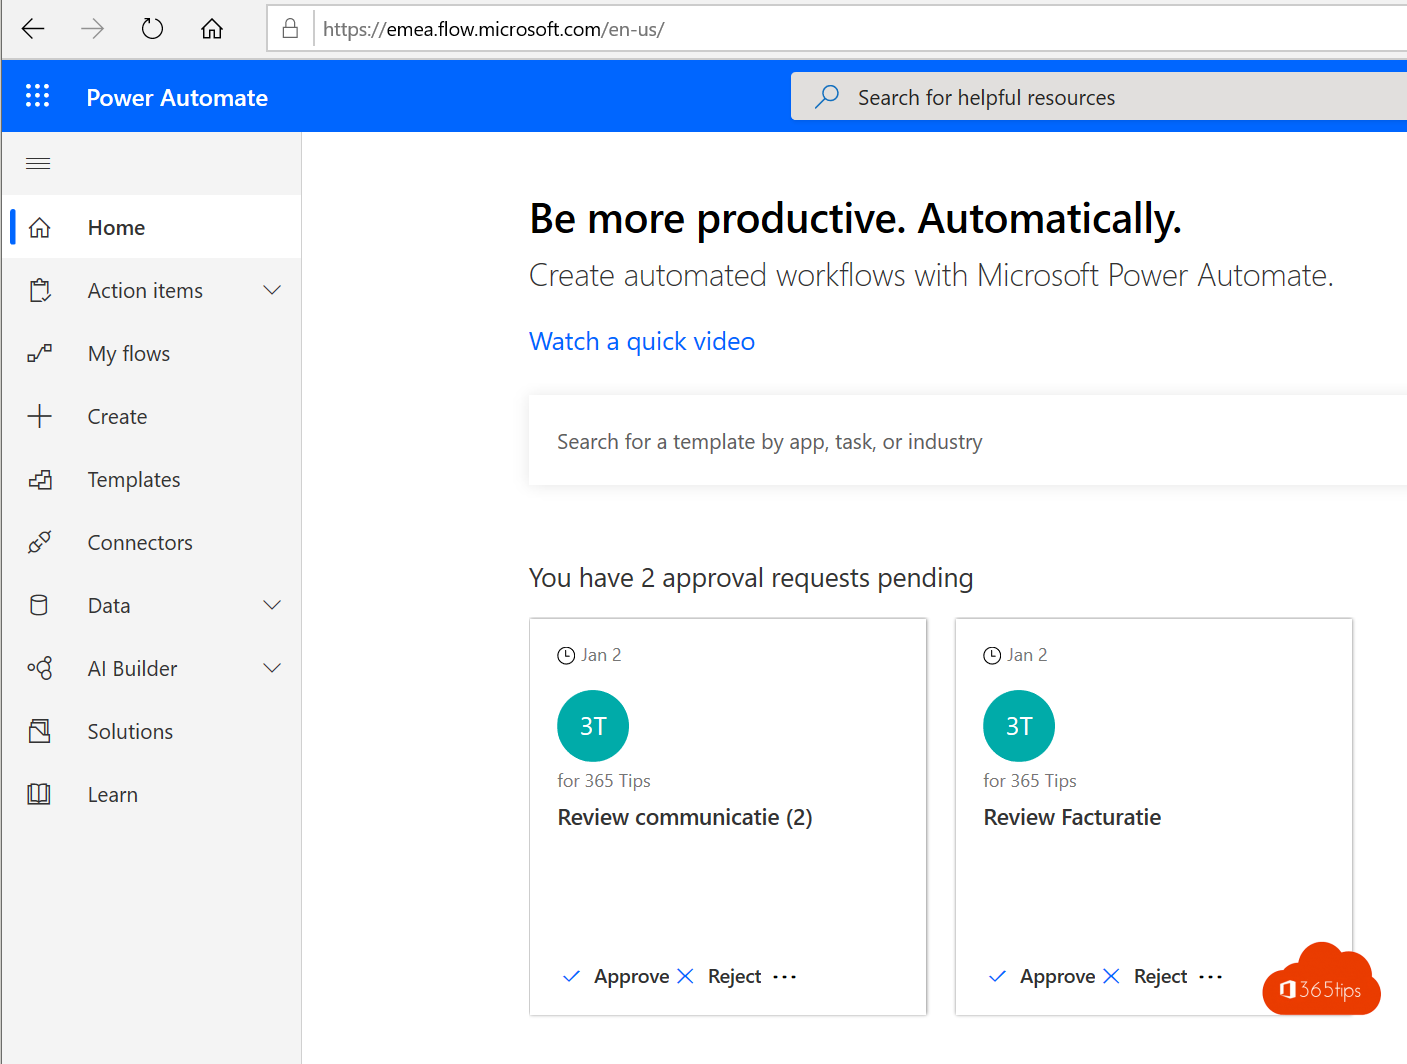Open Learn in the navigation
This screenshot has height=1064, width=1407.
coord(151,795)
